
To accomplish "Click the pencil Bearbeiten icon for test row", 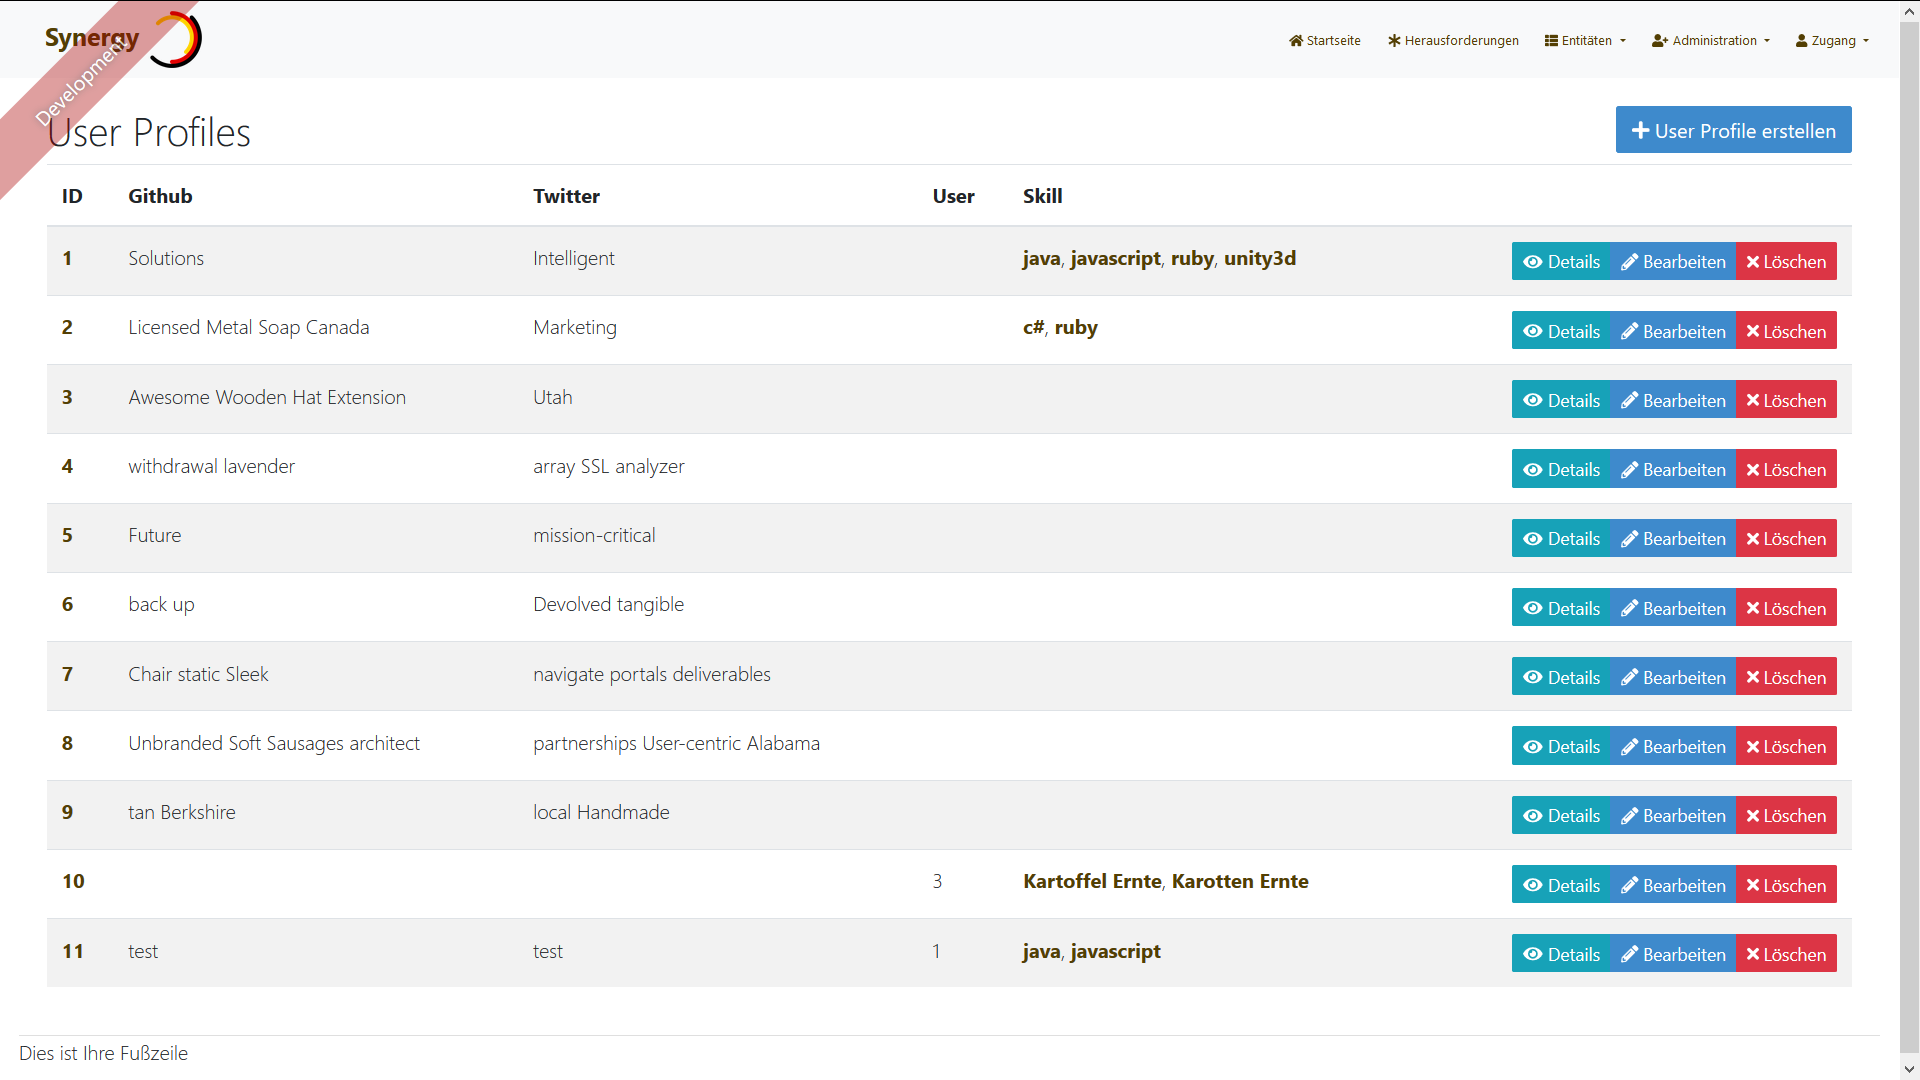I will click(x=1629, y=955).
